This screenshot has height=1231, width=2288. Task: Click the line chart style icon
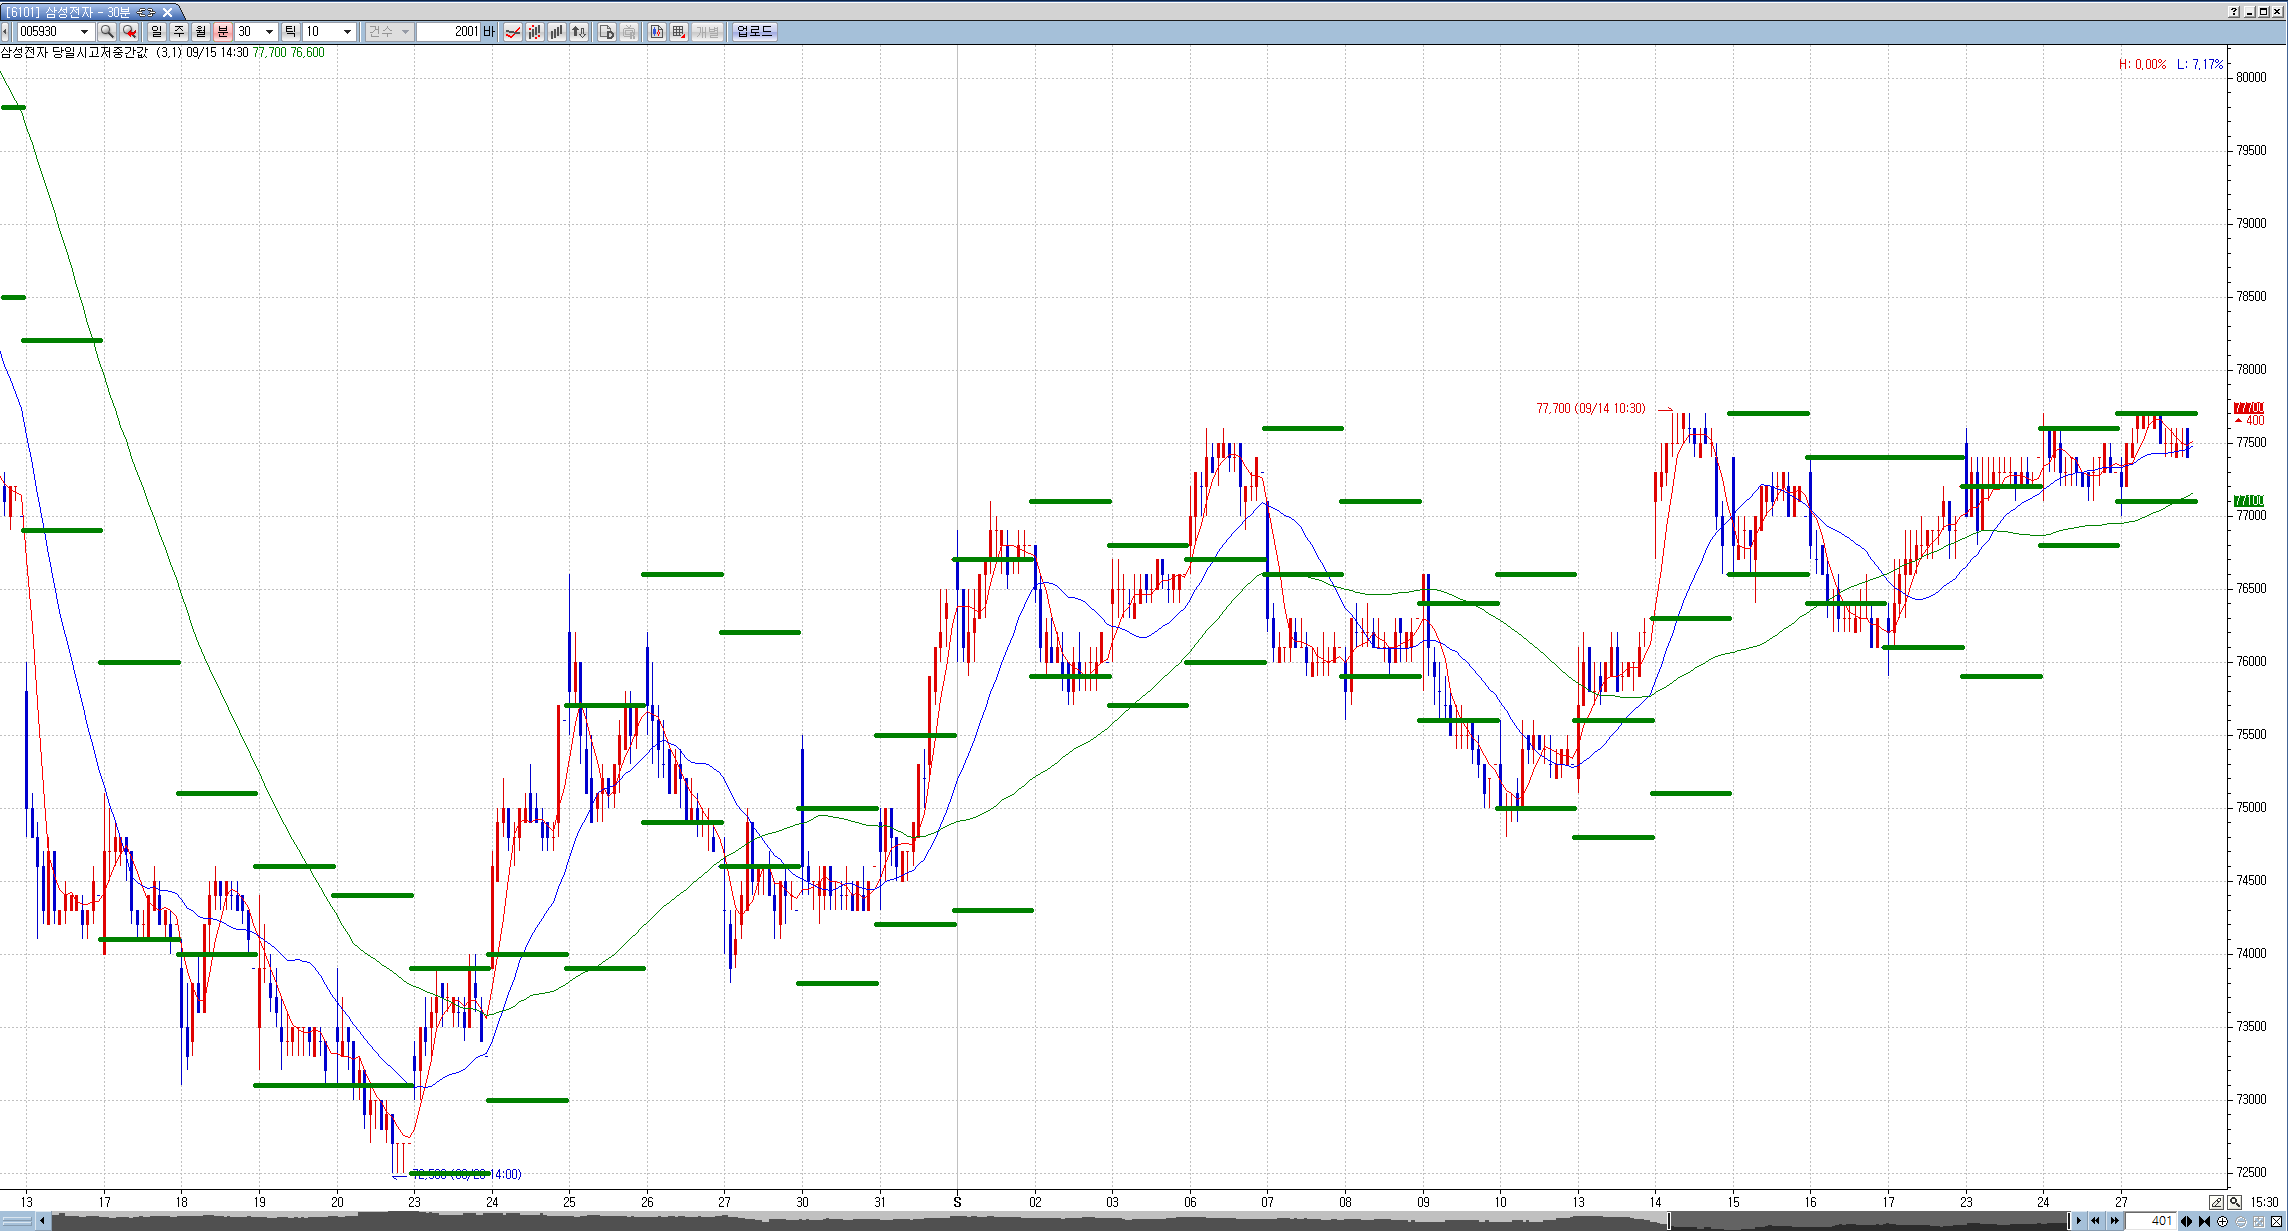point(513,32)
